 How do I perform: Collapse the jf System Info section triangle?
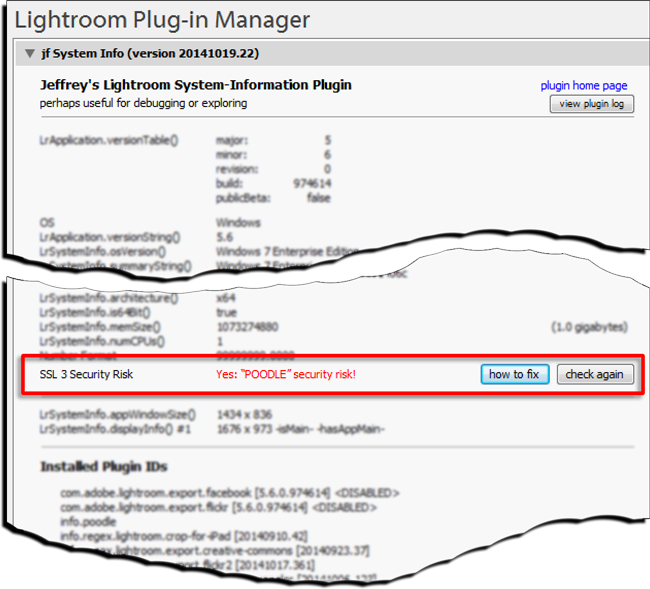29,53
